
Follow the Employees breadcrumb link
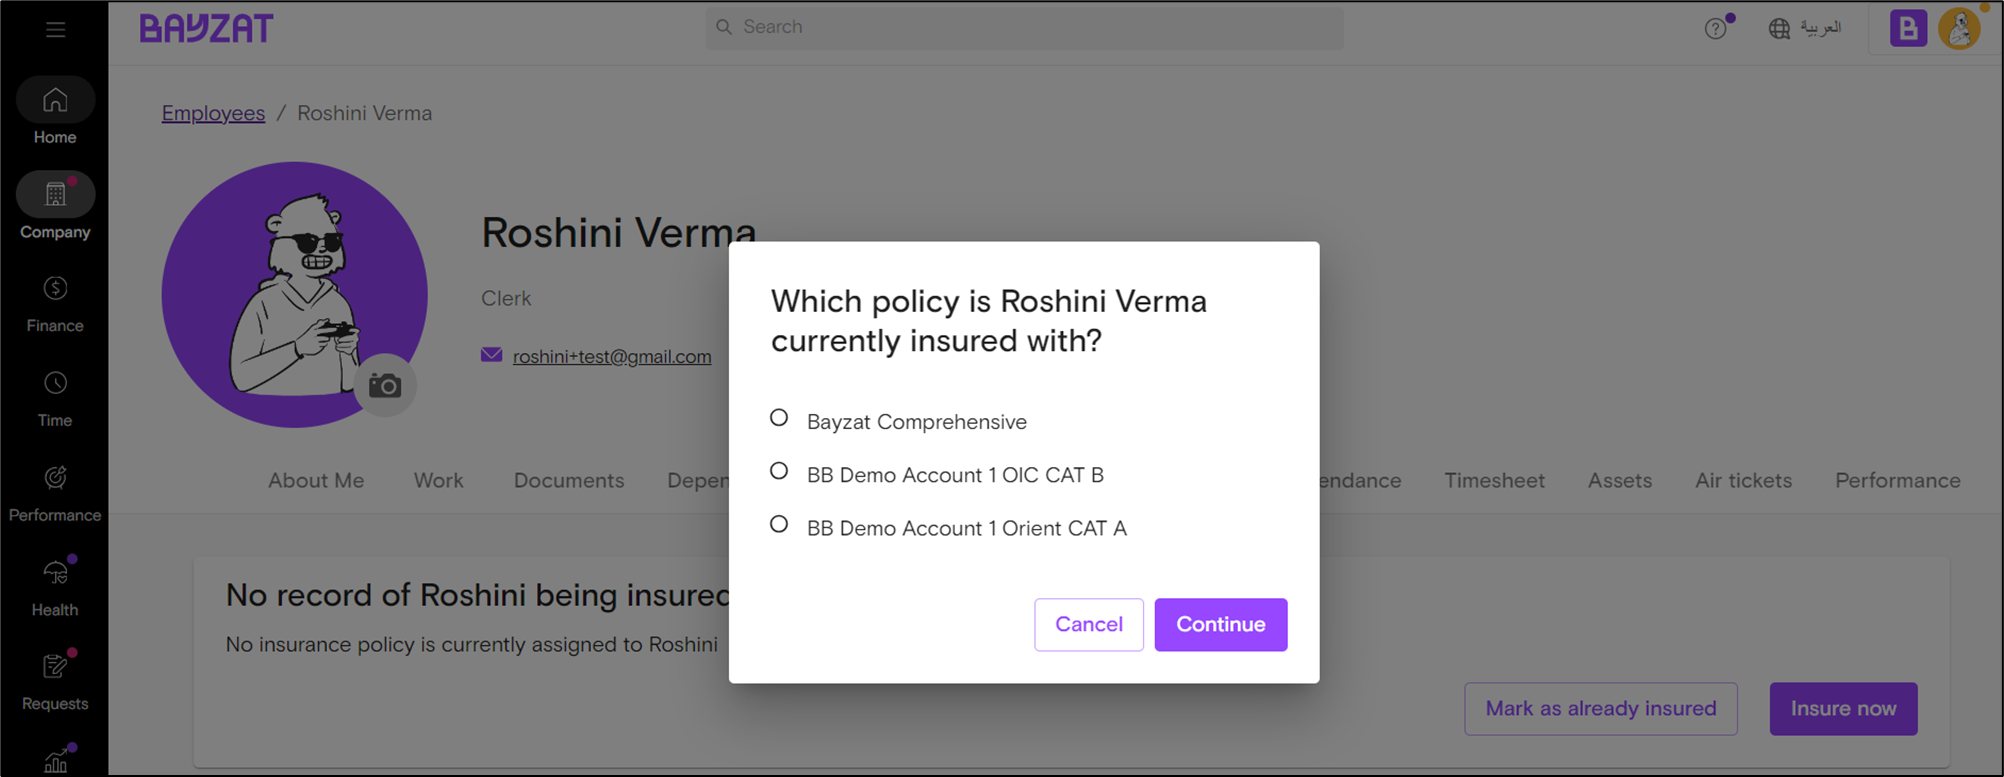coord(213,113)
